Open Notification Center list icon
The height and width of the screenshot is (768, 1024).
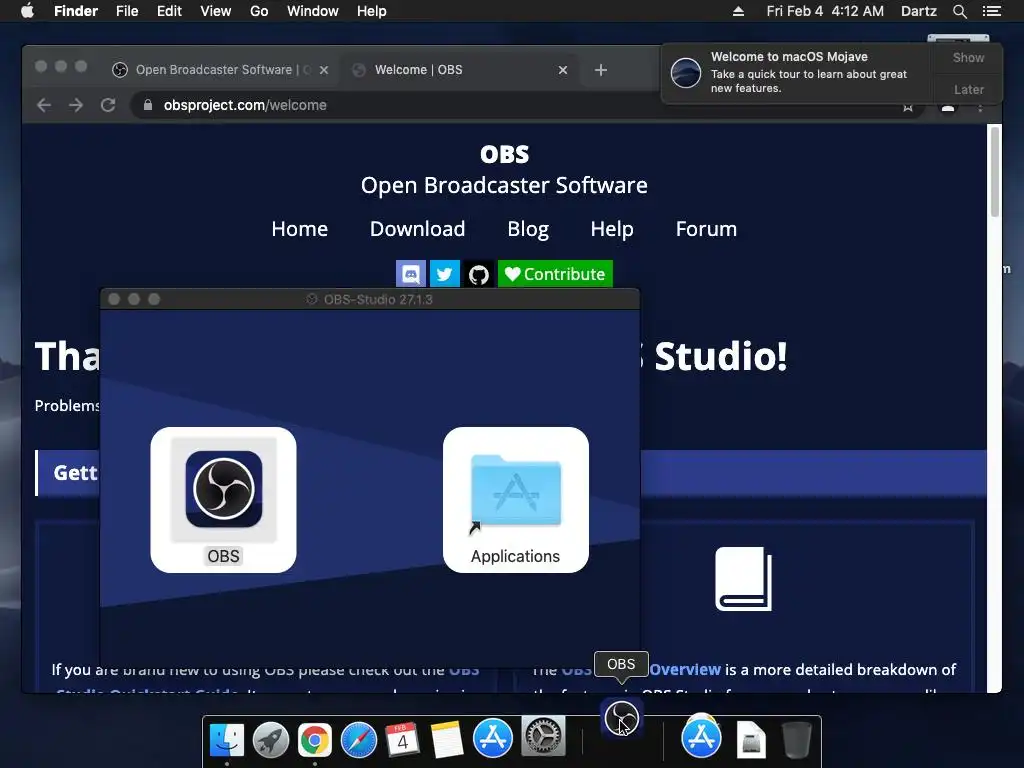[x=991, y=11]
